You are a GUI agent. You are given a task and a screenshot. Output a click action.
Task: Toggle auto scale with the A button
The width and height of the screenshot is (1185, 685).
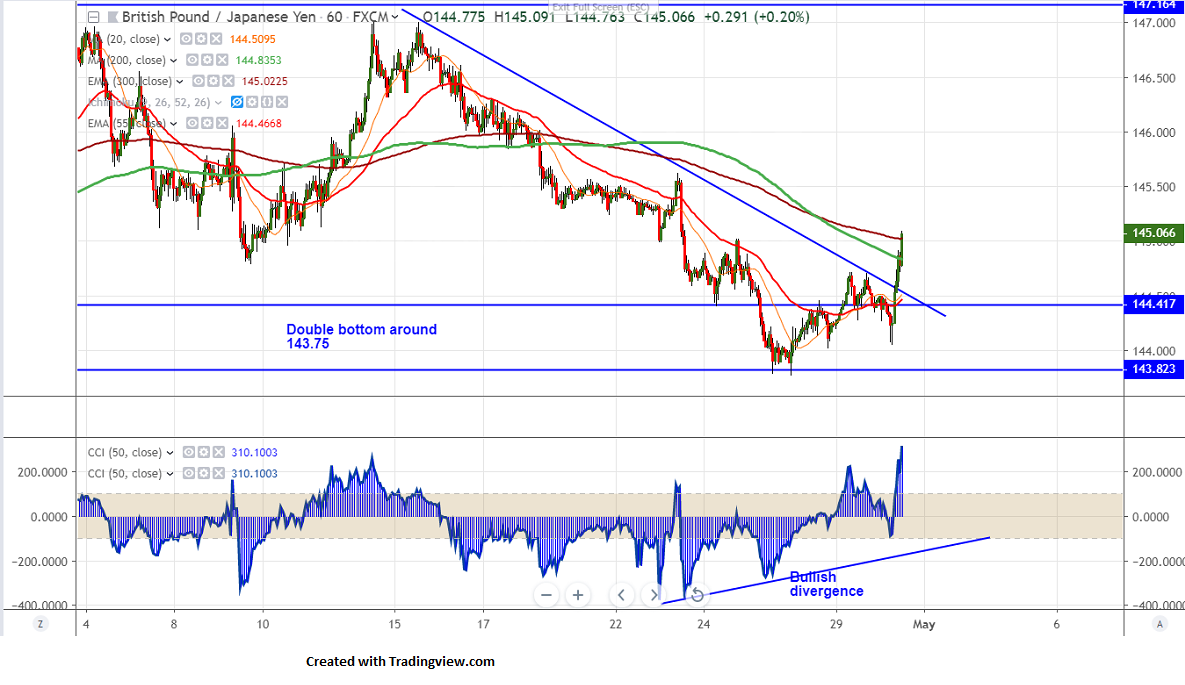click(1159, 624)
